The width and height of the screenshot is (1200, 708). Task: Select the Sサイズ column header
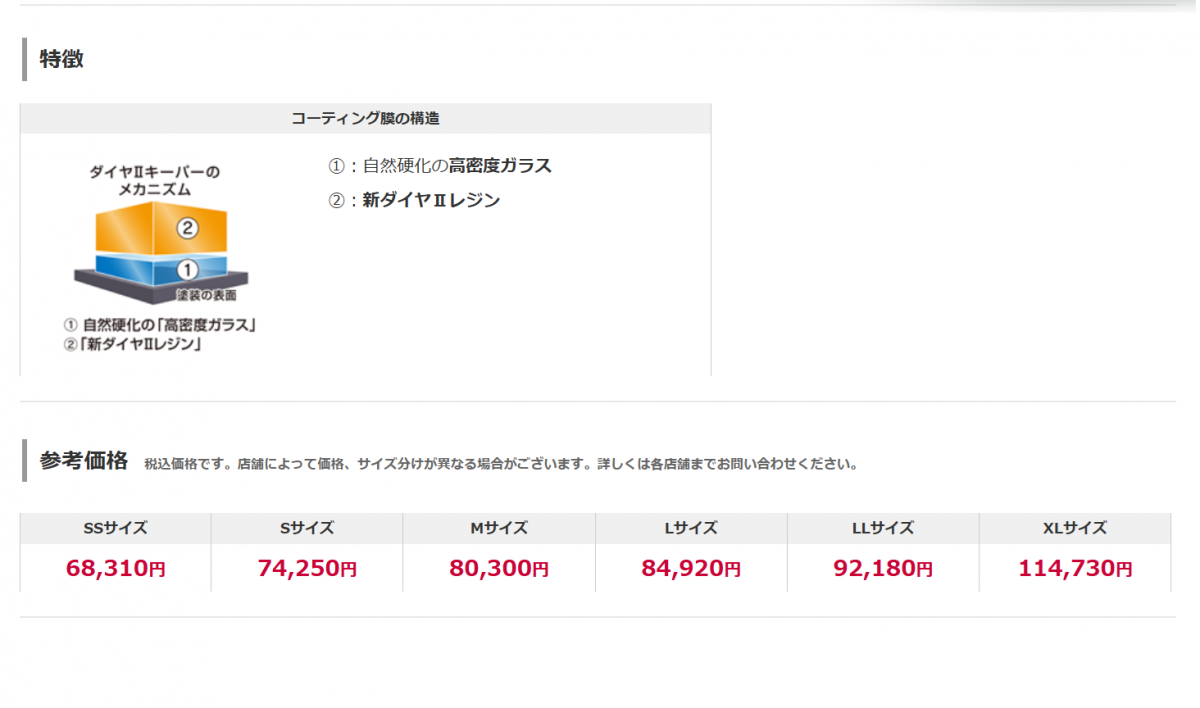tap(307, 528)
